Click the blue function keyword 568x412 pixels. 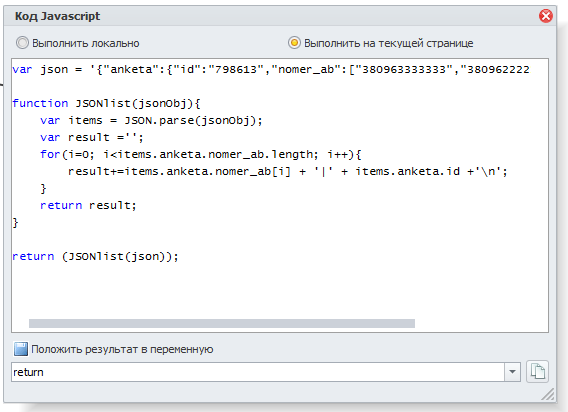pos(40,103)
